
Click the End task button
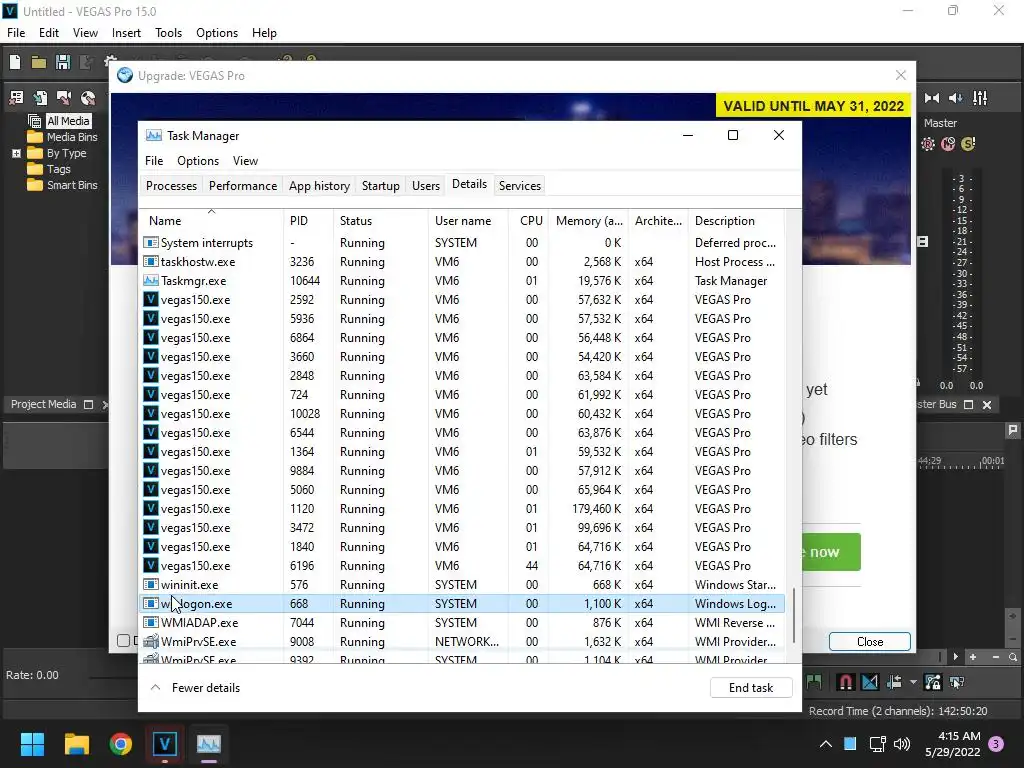click(x=751, y=688)
